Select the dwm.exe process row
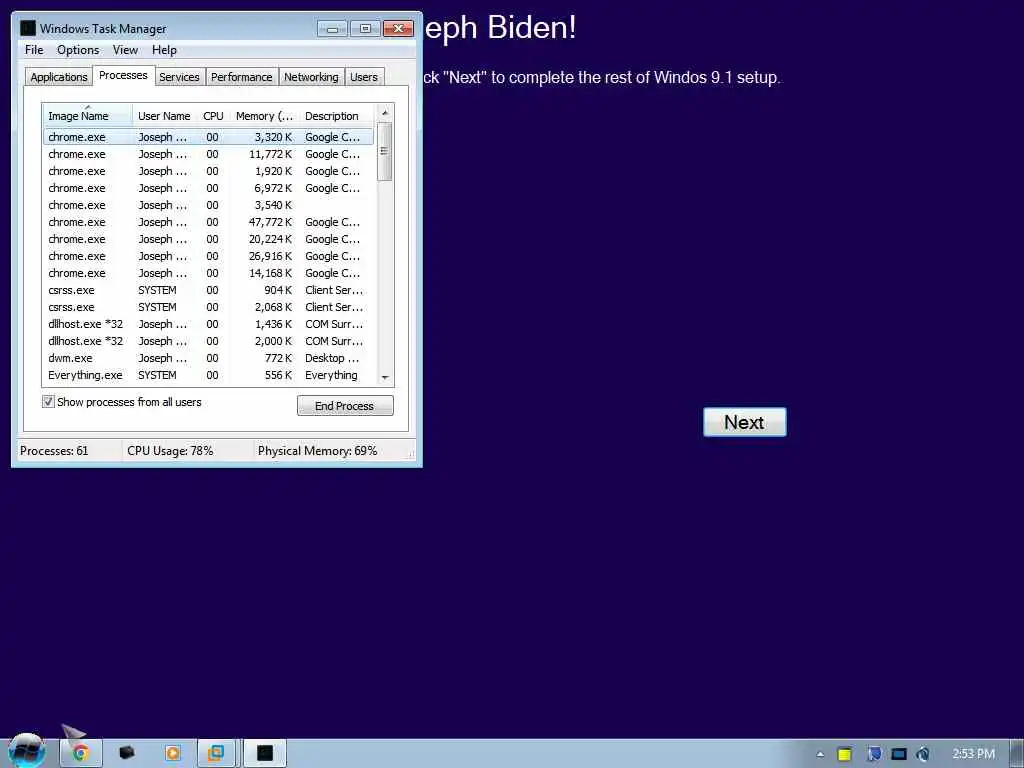Image resolution: width=1024 pixels, height=768 pixels. (208, 358)
